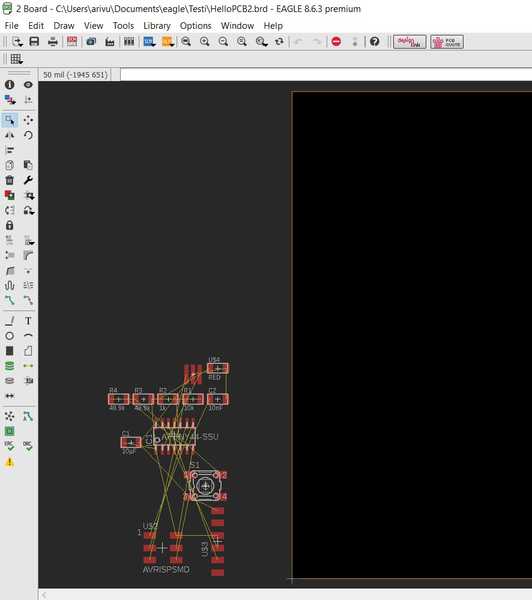Screen dimensions: 532x600
Task: Select the Change wrench tool
Action: tap(28, 180)
